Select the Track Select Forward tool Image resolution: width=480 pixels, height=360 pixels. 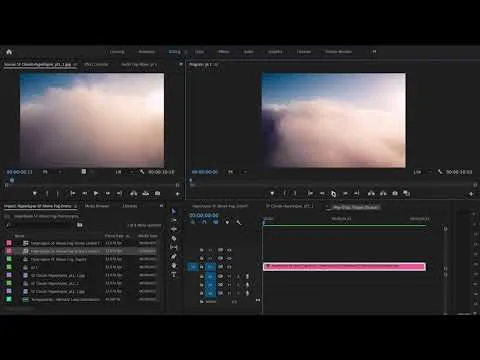[x=174, y=220]
